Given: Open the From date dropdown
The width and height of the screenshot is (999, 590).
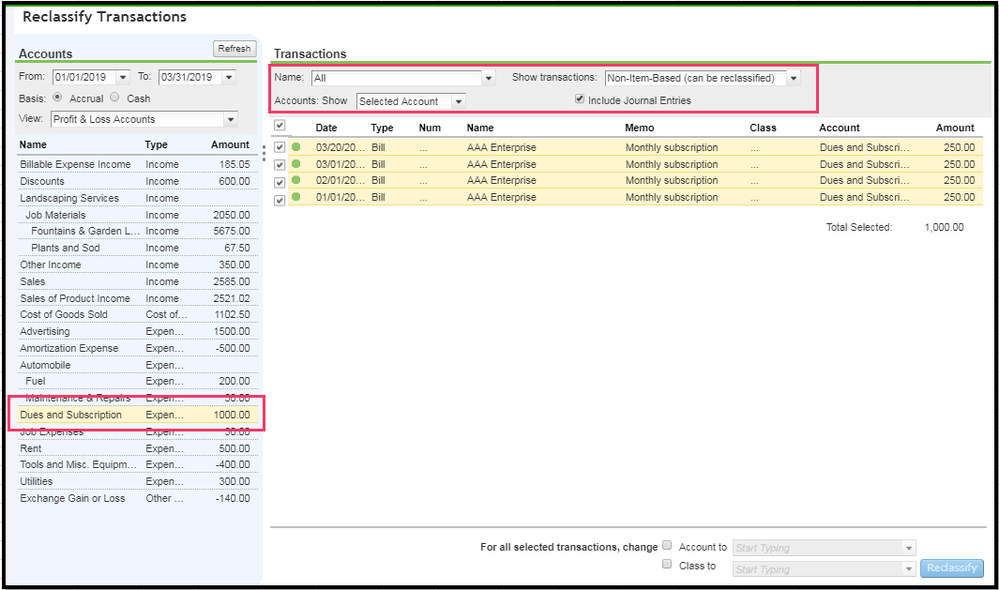Looking at the screenshot, I should pyautogui.click(x=123, y=77).
